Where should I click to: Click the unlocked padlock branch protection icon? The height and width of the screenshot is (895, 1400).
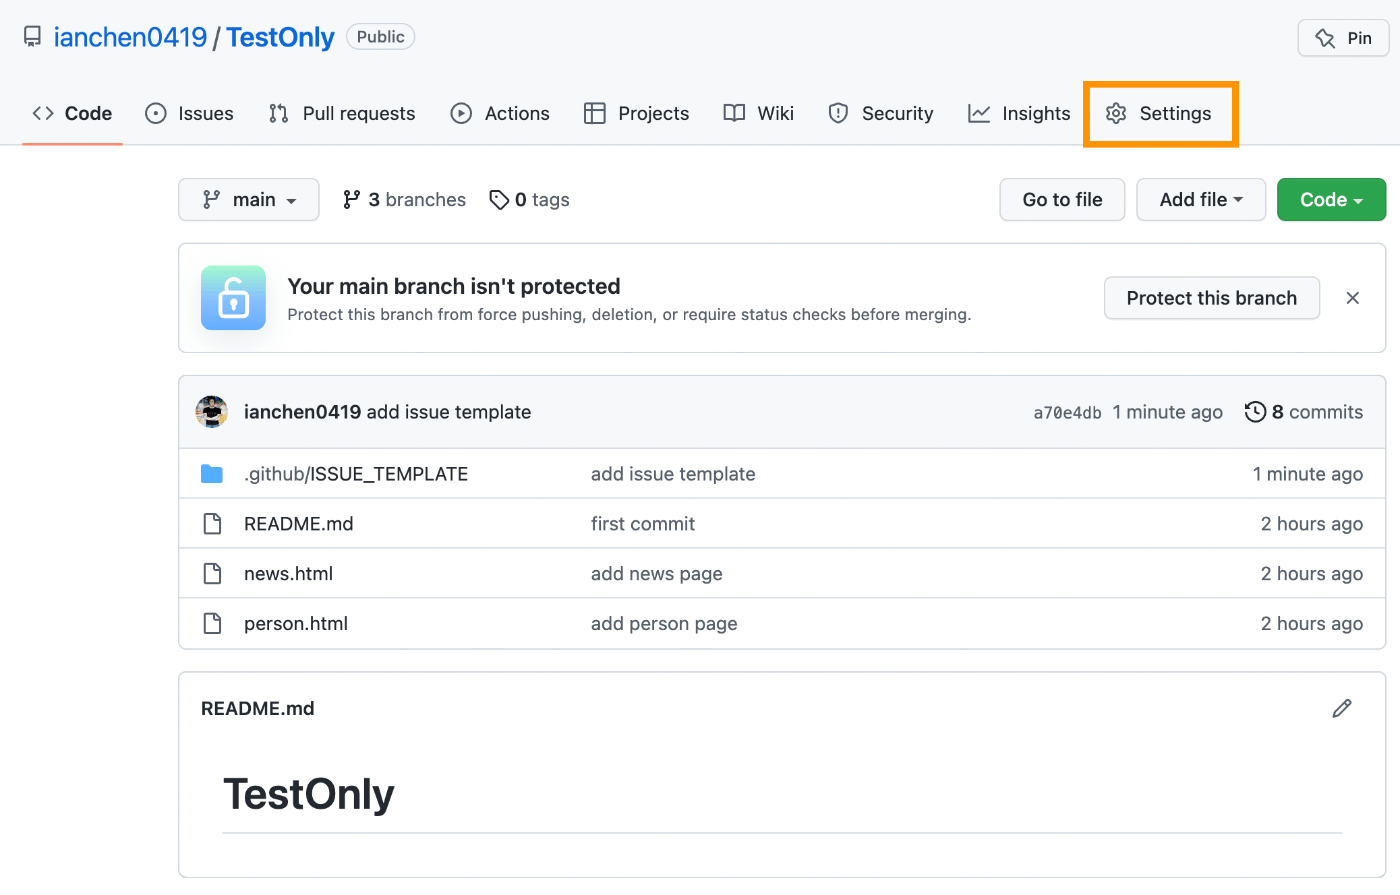pos(233,298)
